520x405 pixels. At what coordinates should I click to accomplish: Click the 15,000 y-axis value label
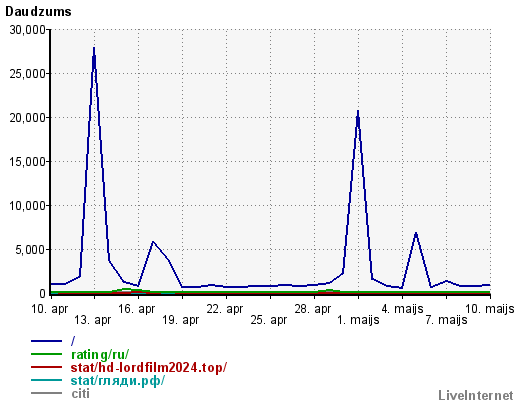27,162
